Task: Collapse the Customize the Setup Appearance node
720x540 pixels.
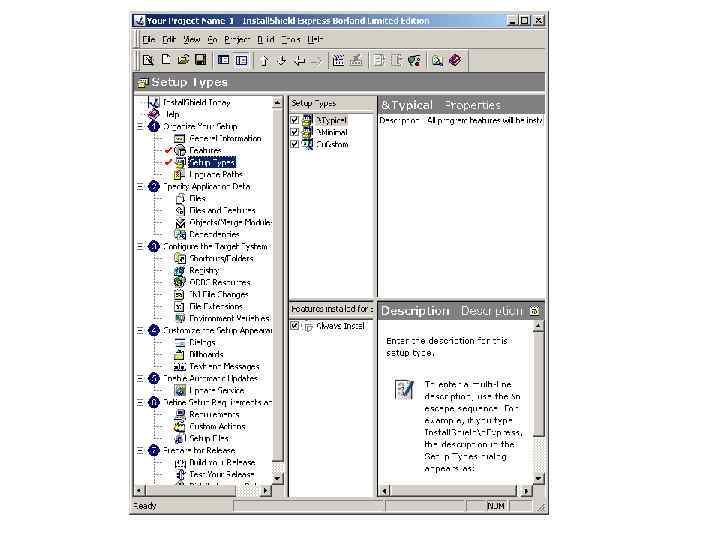Action: point(140,330)
